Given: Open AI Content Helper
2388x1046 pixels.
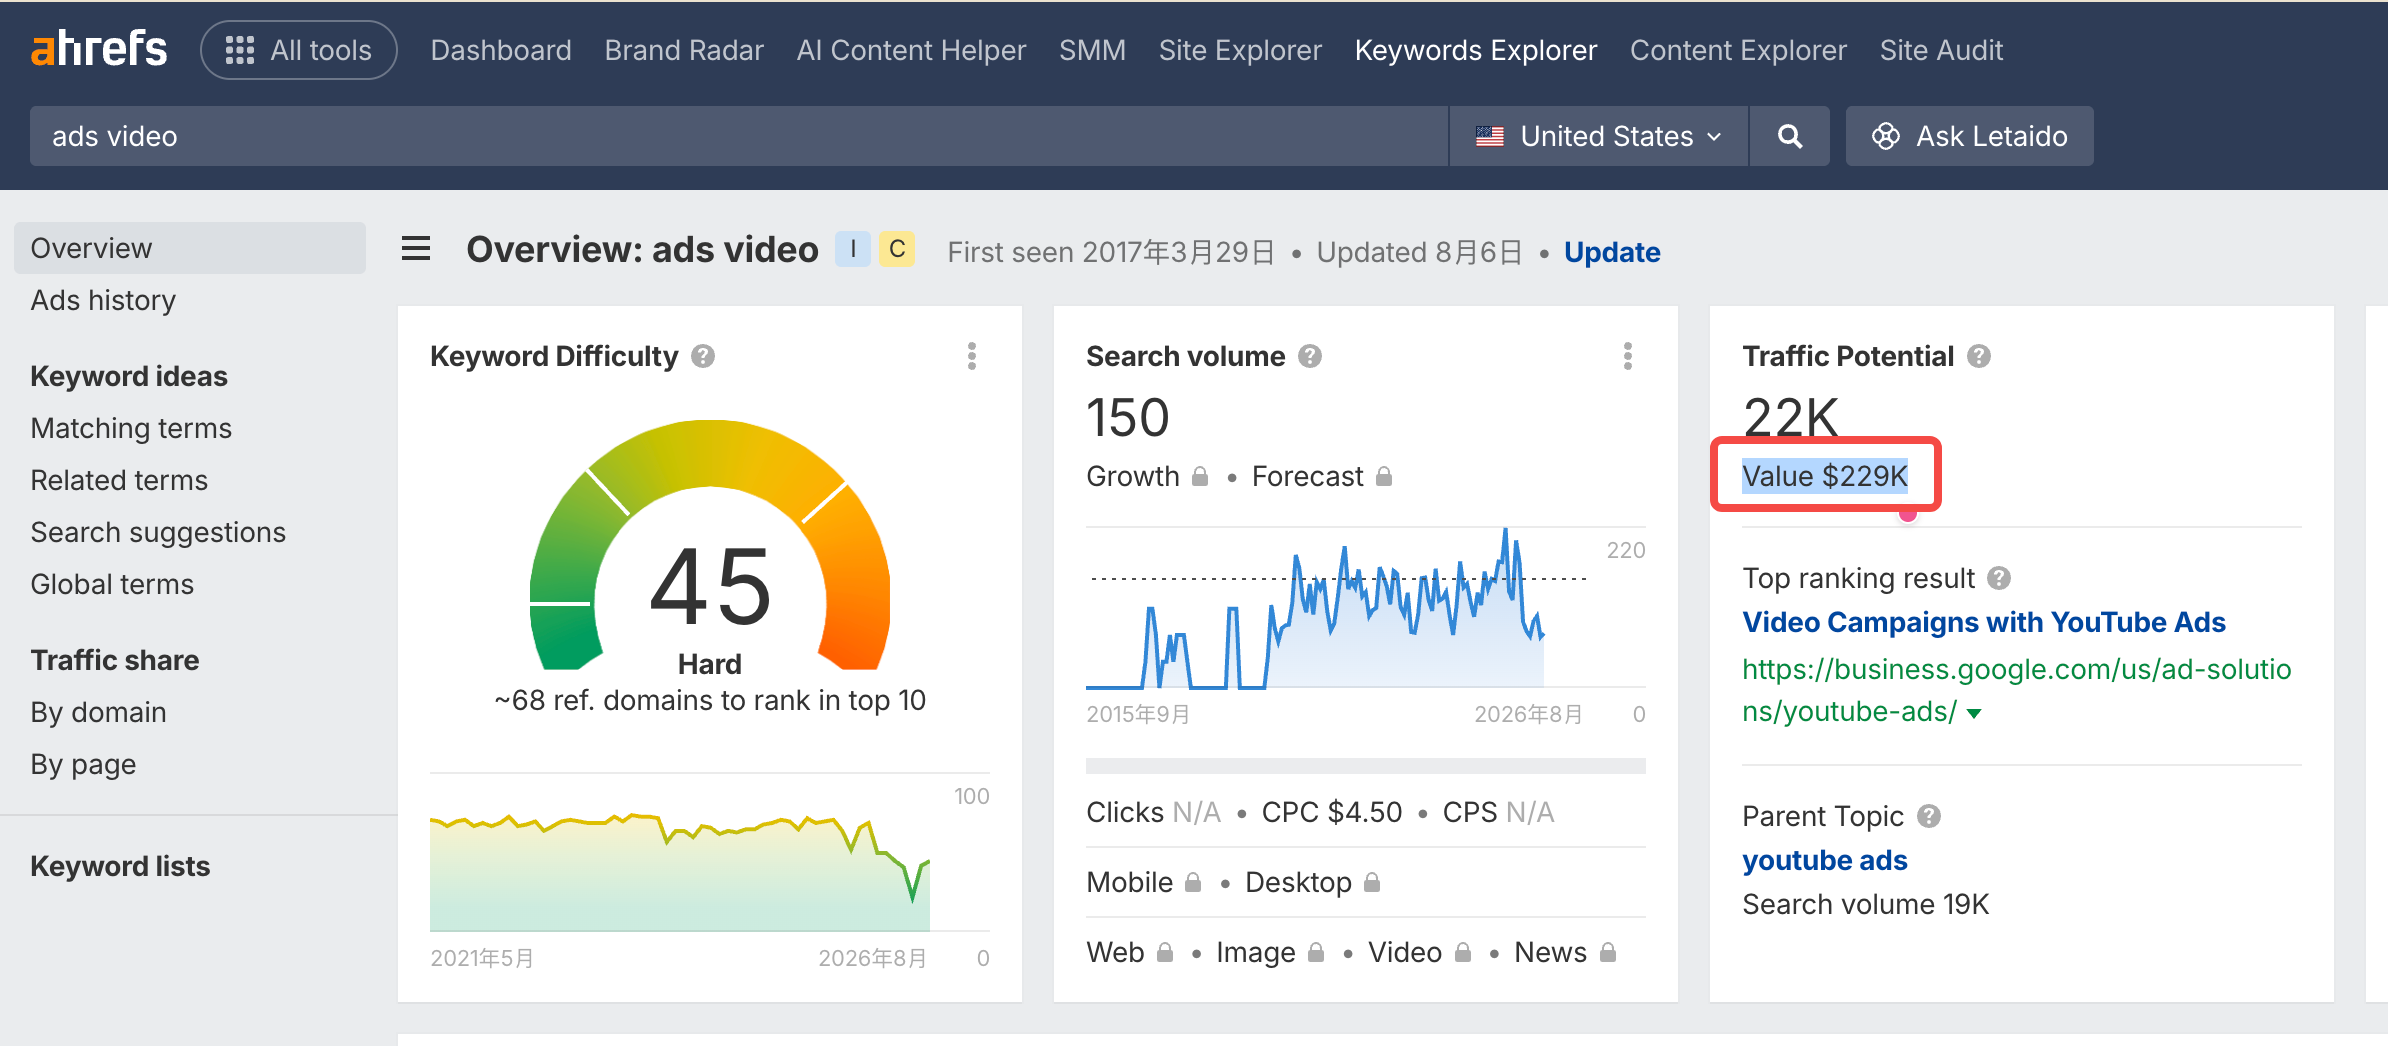Looking at the screenshot, I should (x=911, y=50).
